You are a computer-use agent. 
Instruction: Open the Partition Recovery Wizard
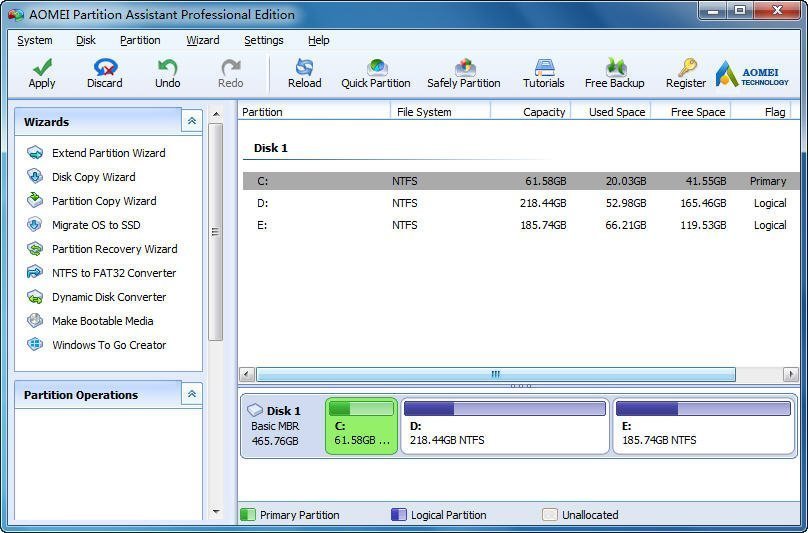click(115, 249)
